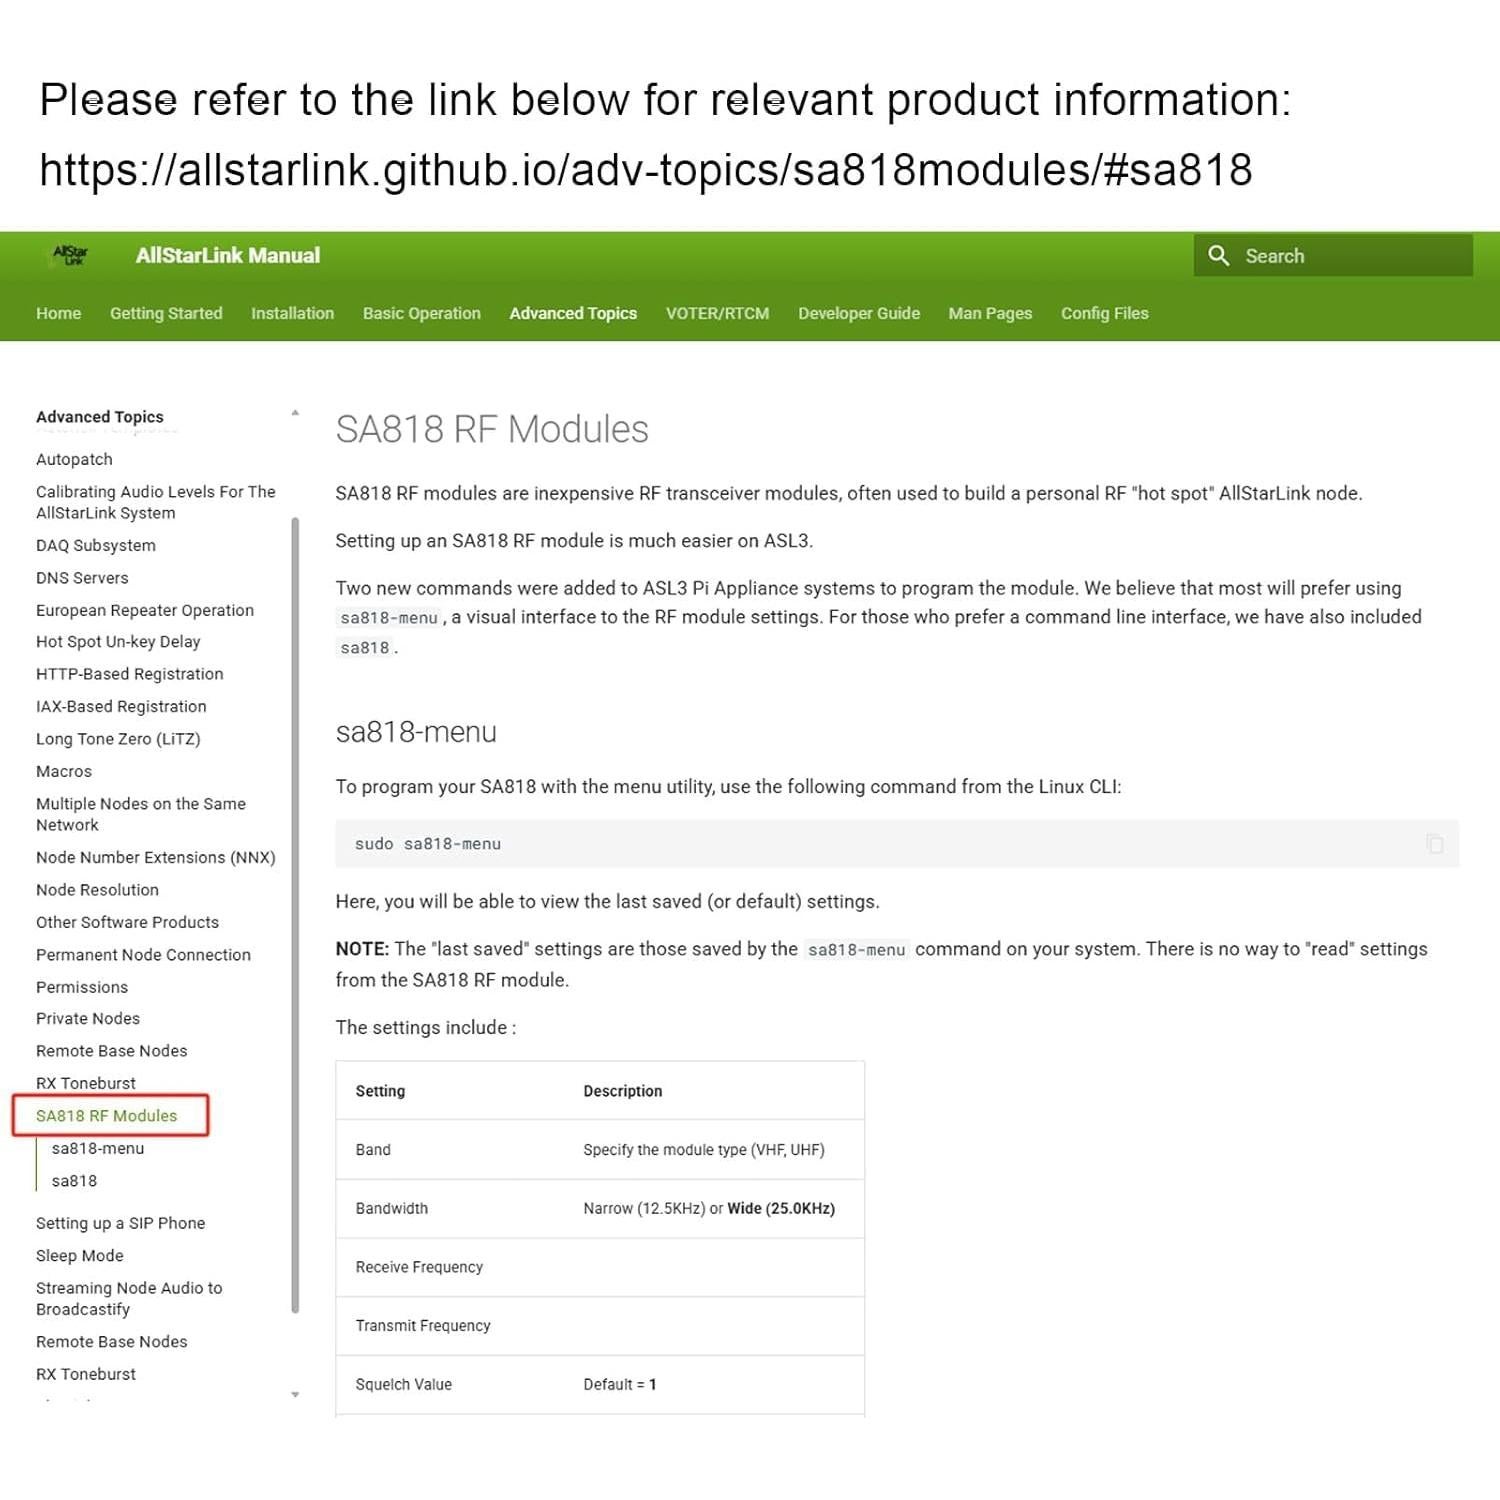Viewport: 1500px width, 1500px height.
Task: Go to the Config Files tab
Action: (1104, 313)
